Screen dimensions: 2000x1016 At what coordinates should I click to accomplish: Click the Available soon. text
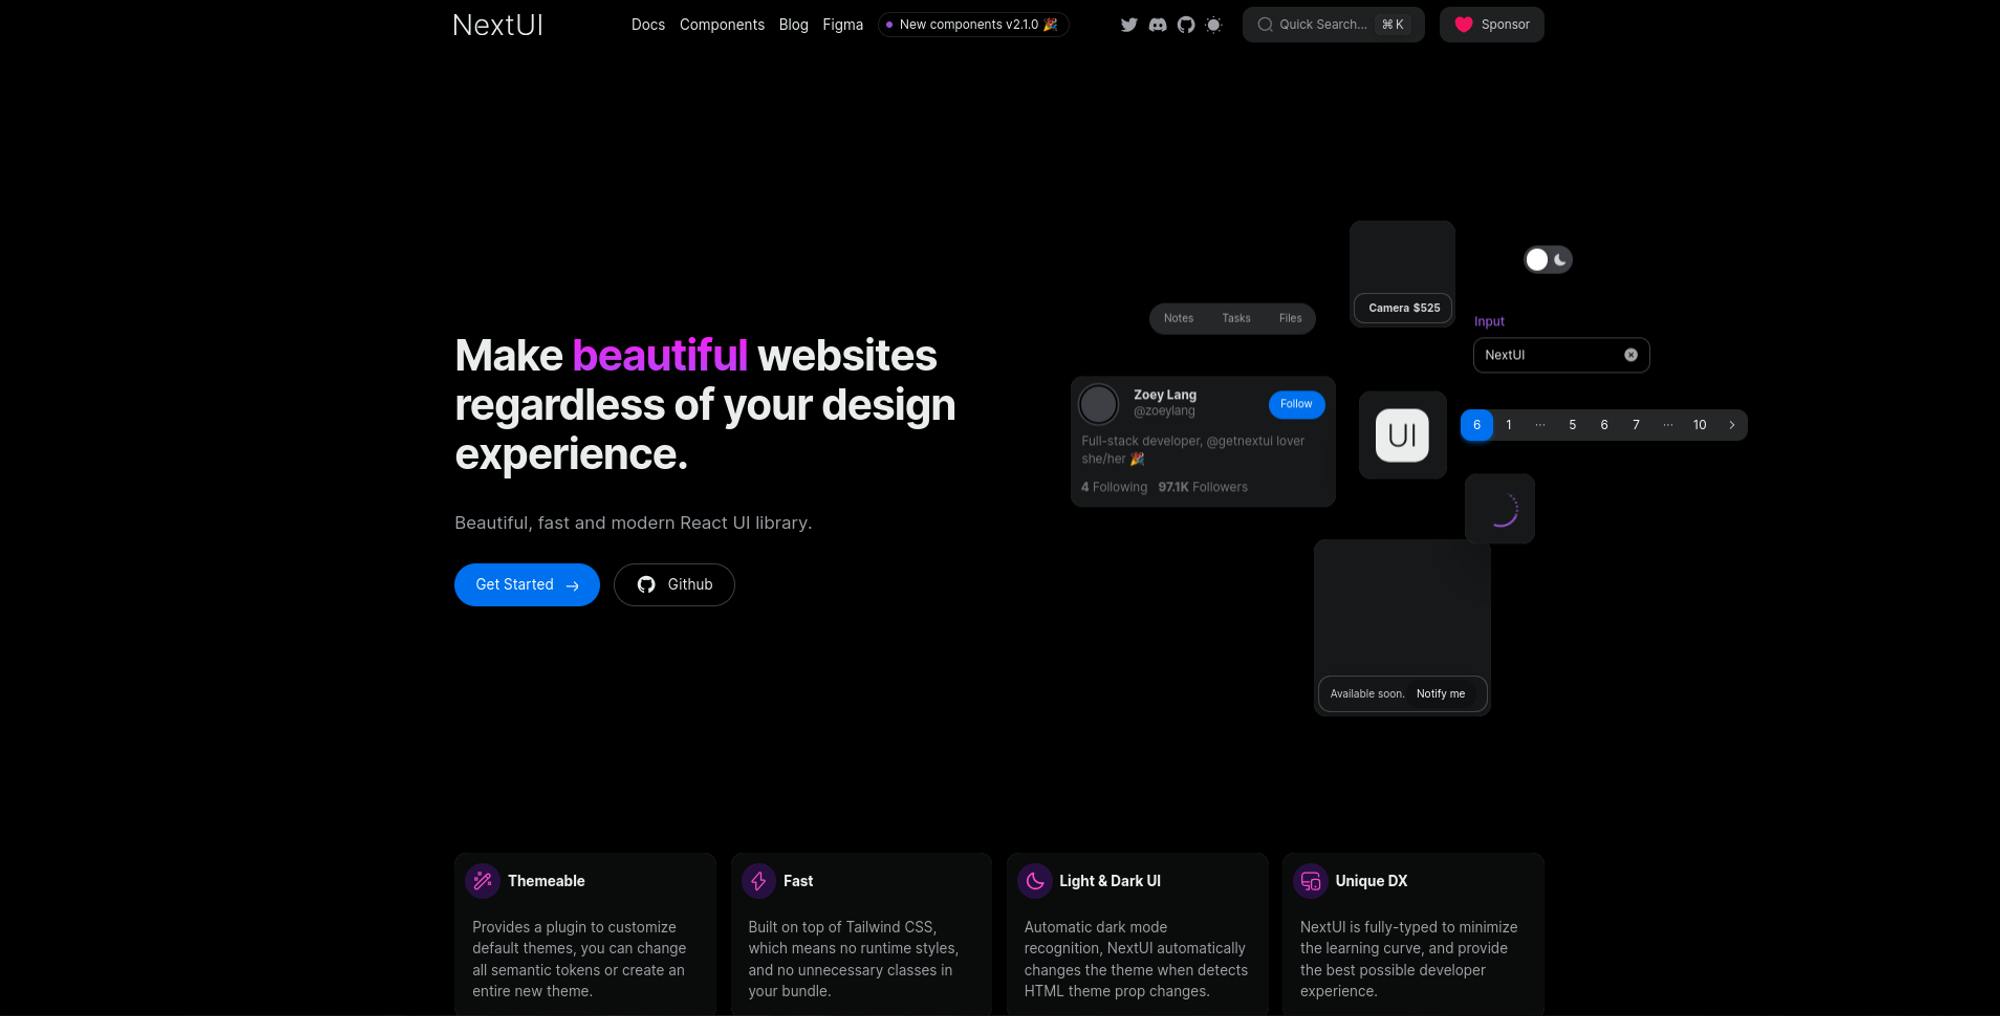pyautogui.click(x=1367, y=694)
